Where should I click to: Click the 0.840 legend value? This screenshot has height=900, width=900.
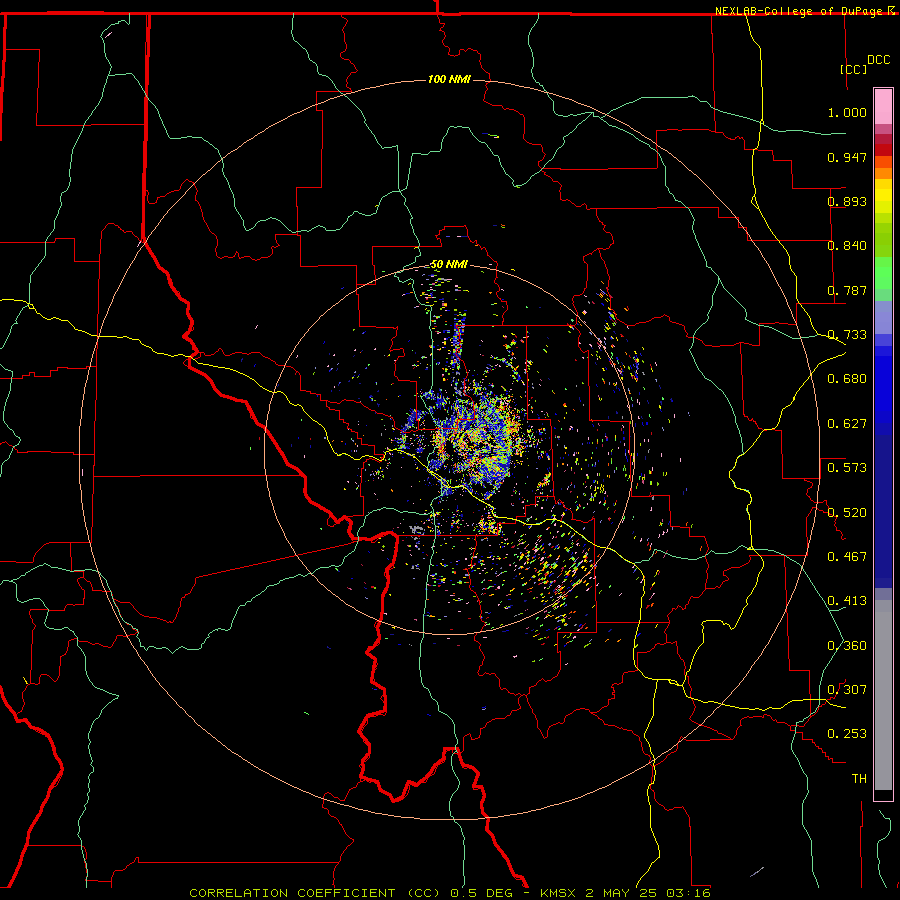click(x=847, y=246)
